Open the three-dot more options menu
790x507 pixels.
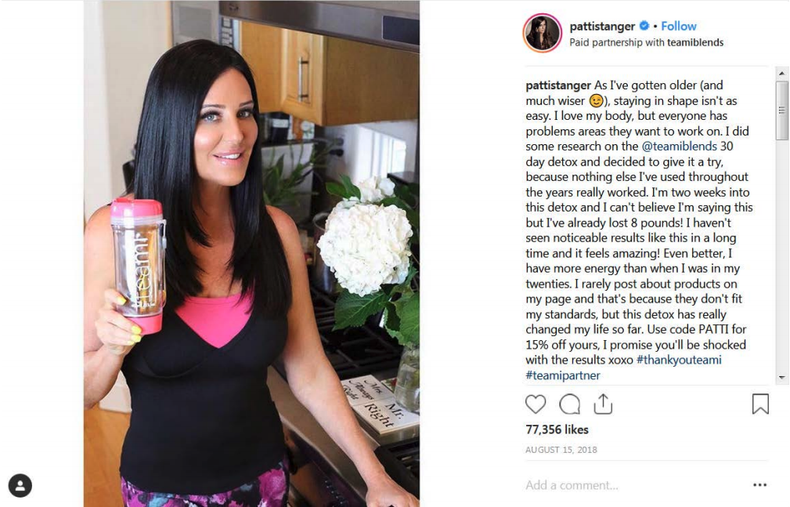(x=760, y=485)
